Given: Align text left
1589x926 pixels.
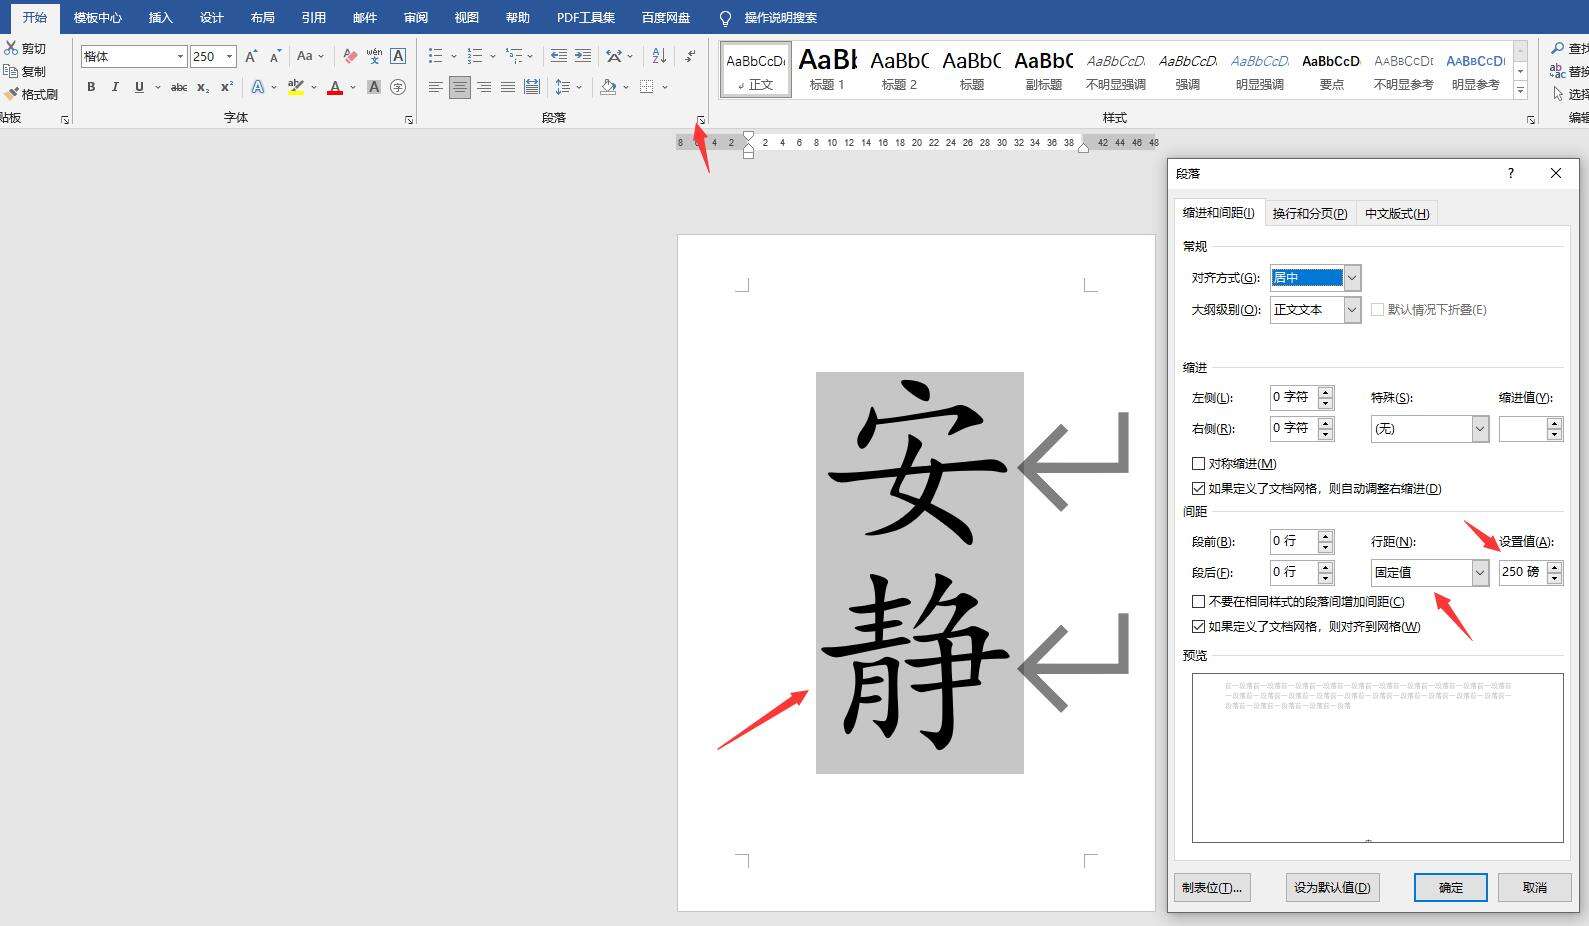Looking at the screenshot, I should [435, 87].
